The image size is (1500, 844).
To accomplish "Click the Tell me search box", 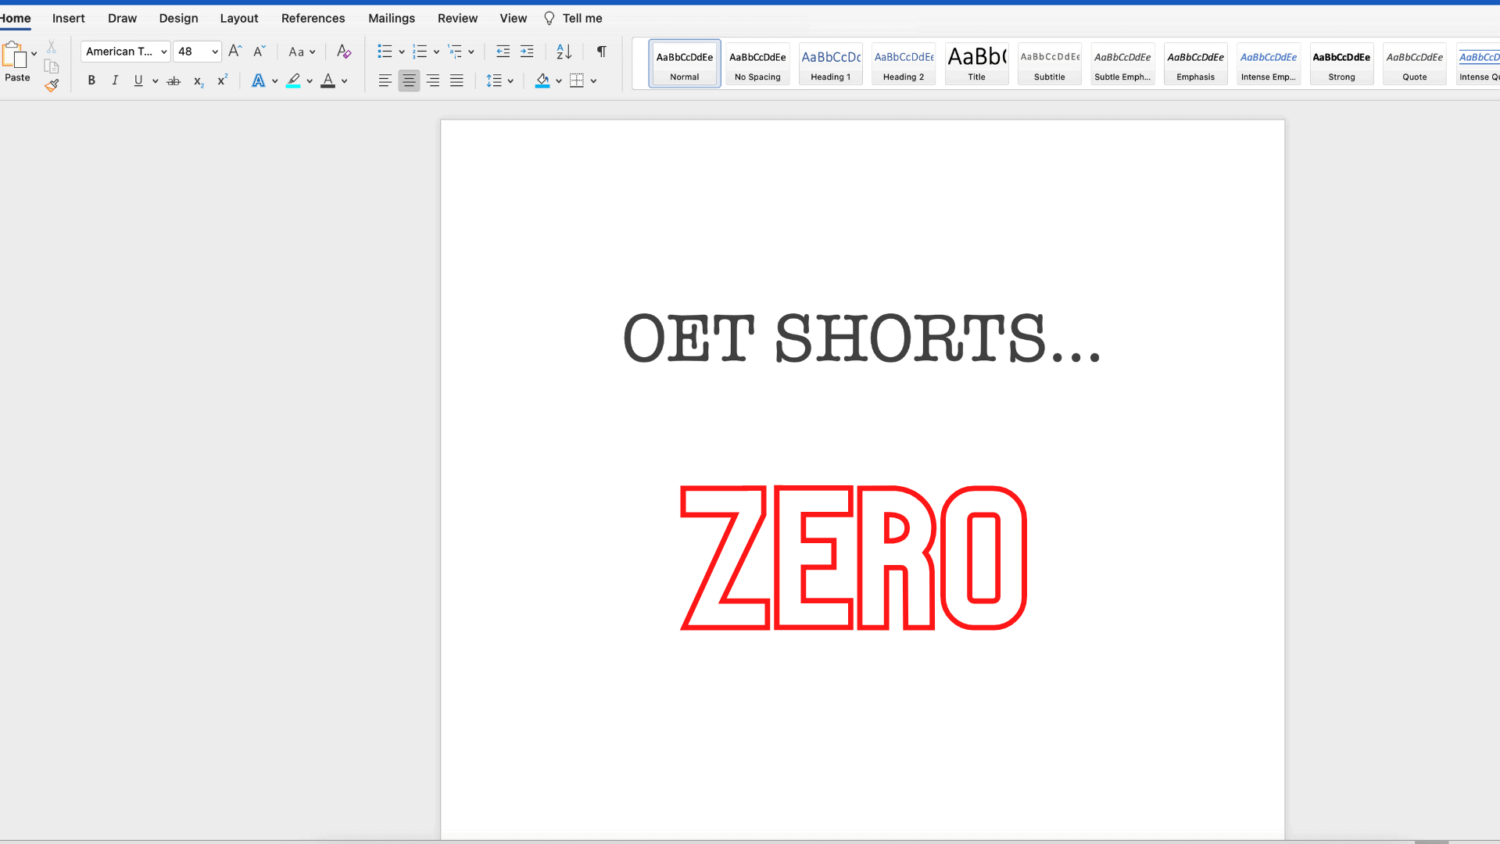I will [573, 18].
